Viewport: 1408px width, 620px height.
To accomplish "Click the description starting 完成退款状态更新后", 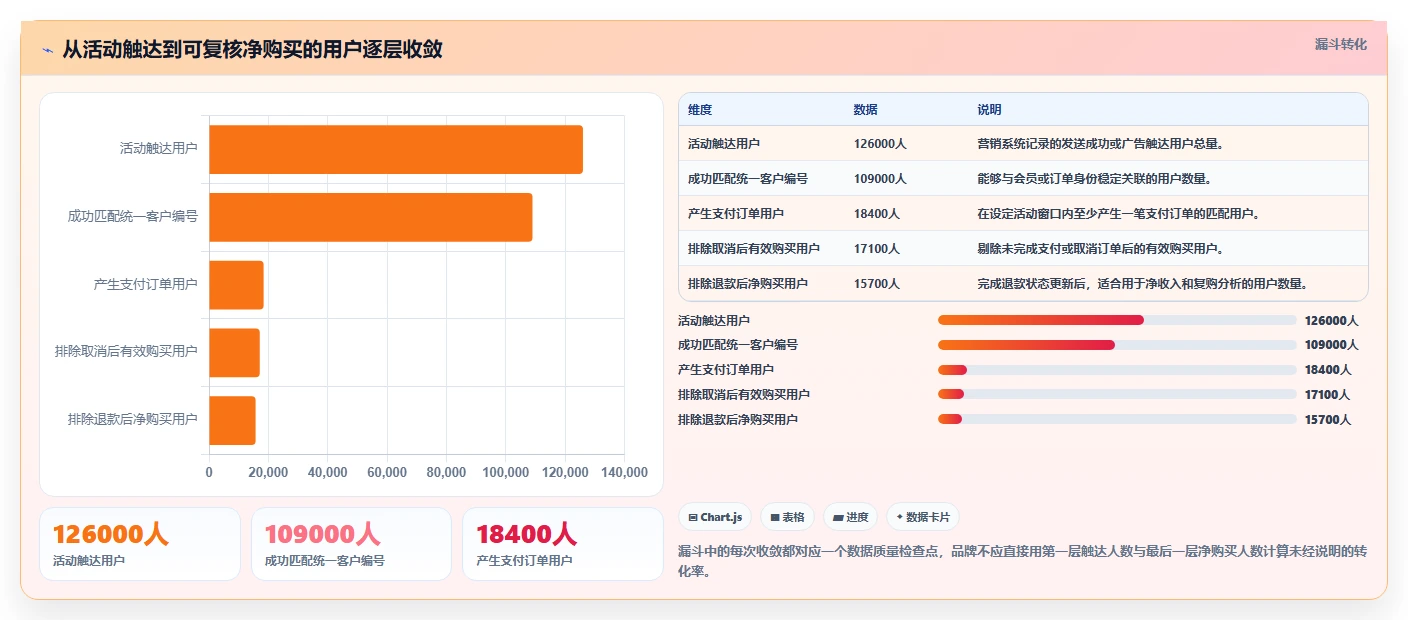I will pyautogui.click(x=1143, y=284).
